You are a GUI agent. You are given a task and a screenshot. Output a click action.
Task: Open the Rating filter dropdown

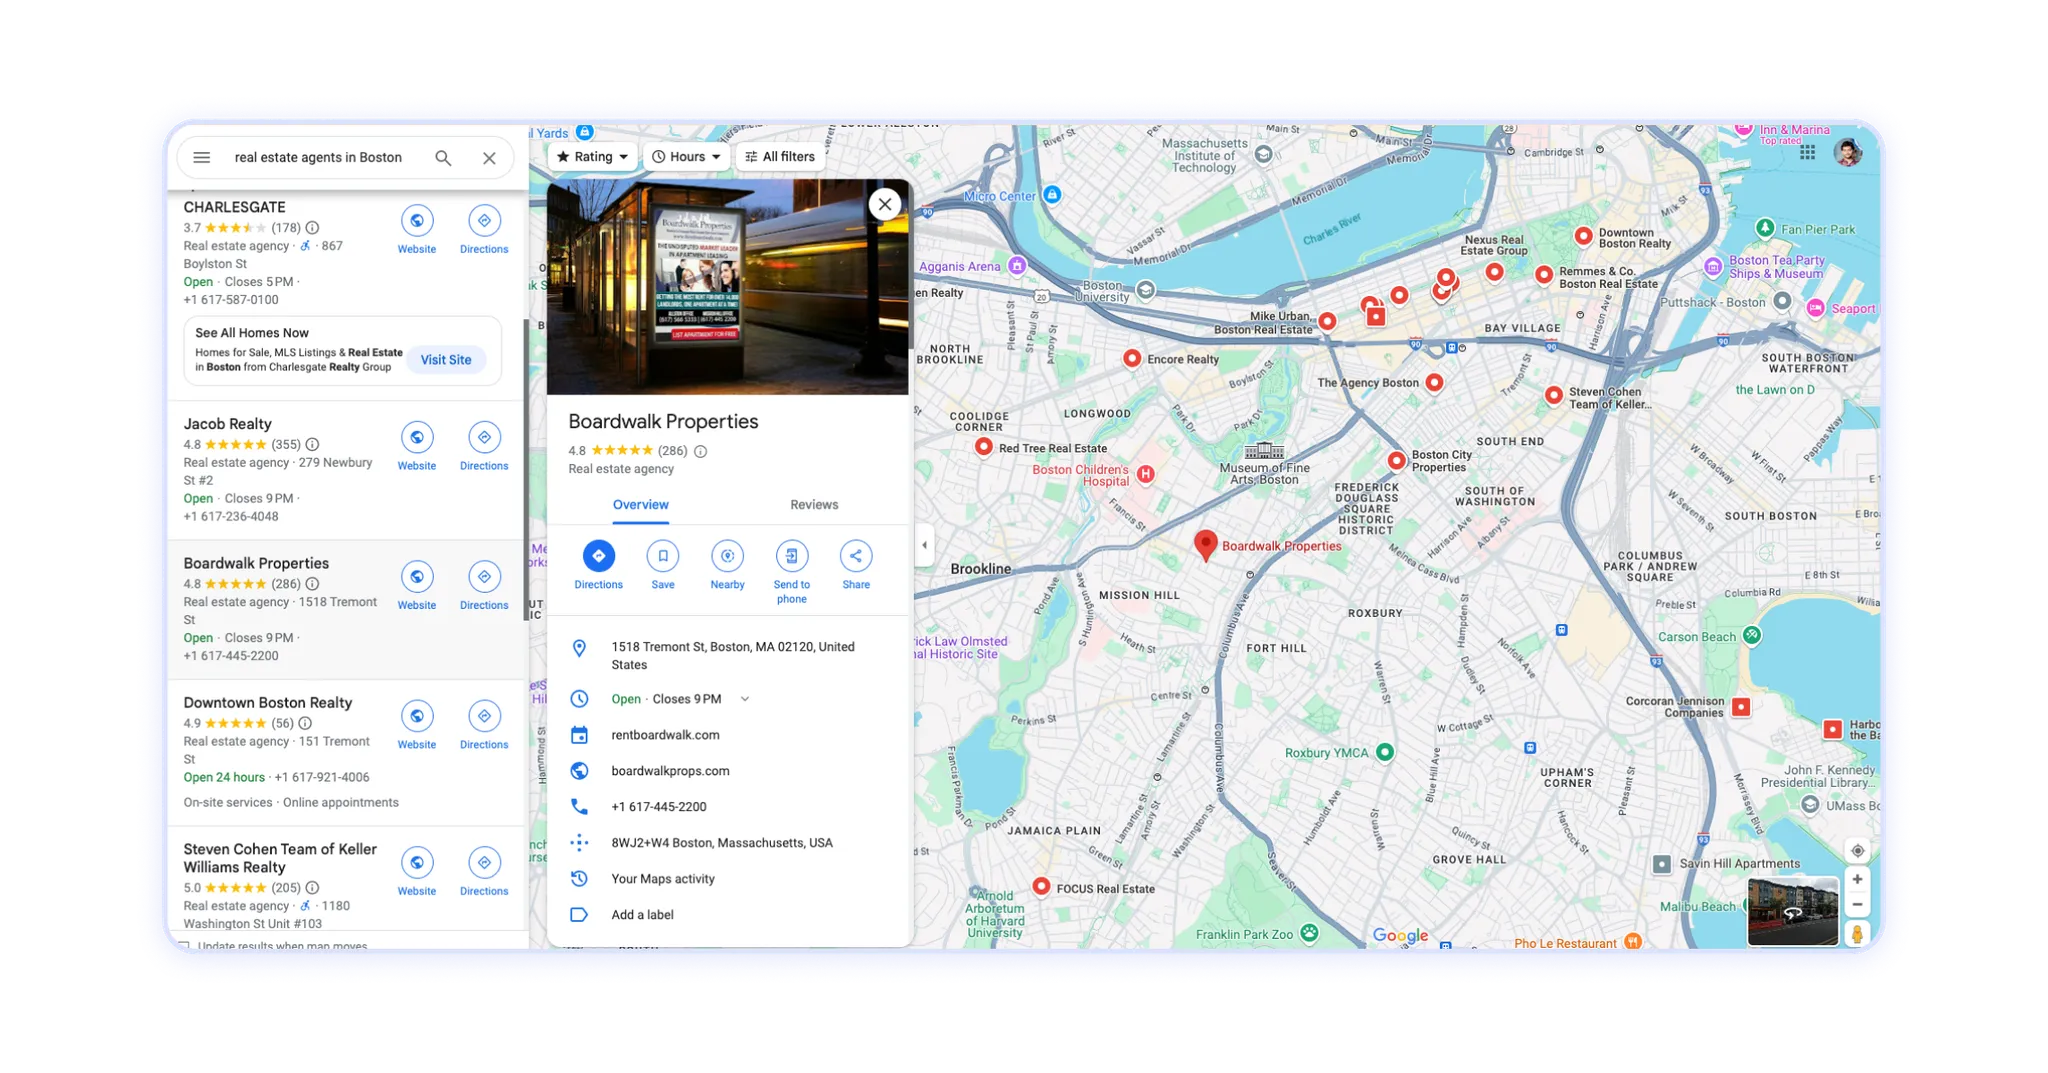[x=592, y=157]
